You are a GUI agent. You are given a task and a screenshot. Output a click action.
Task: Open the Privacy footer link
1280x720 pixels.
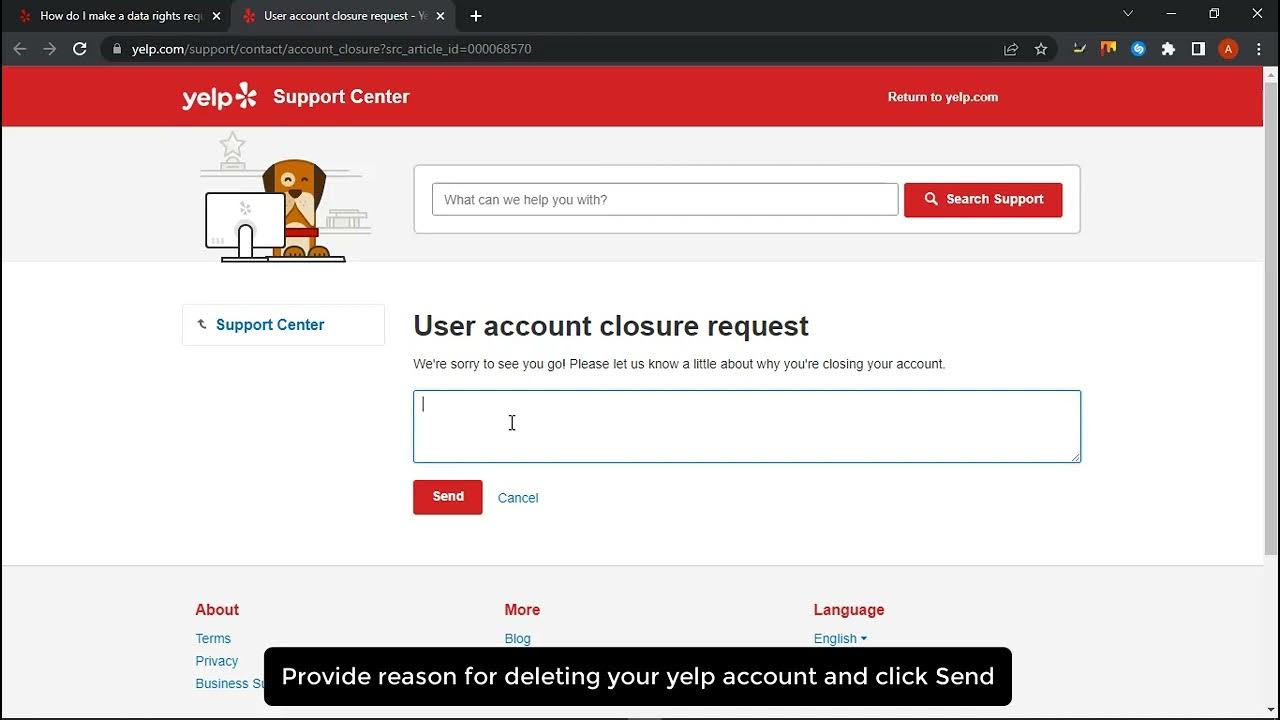(x=217, y=661)
